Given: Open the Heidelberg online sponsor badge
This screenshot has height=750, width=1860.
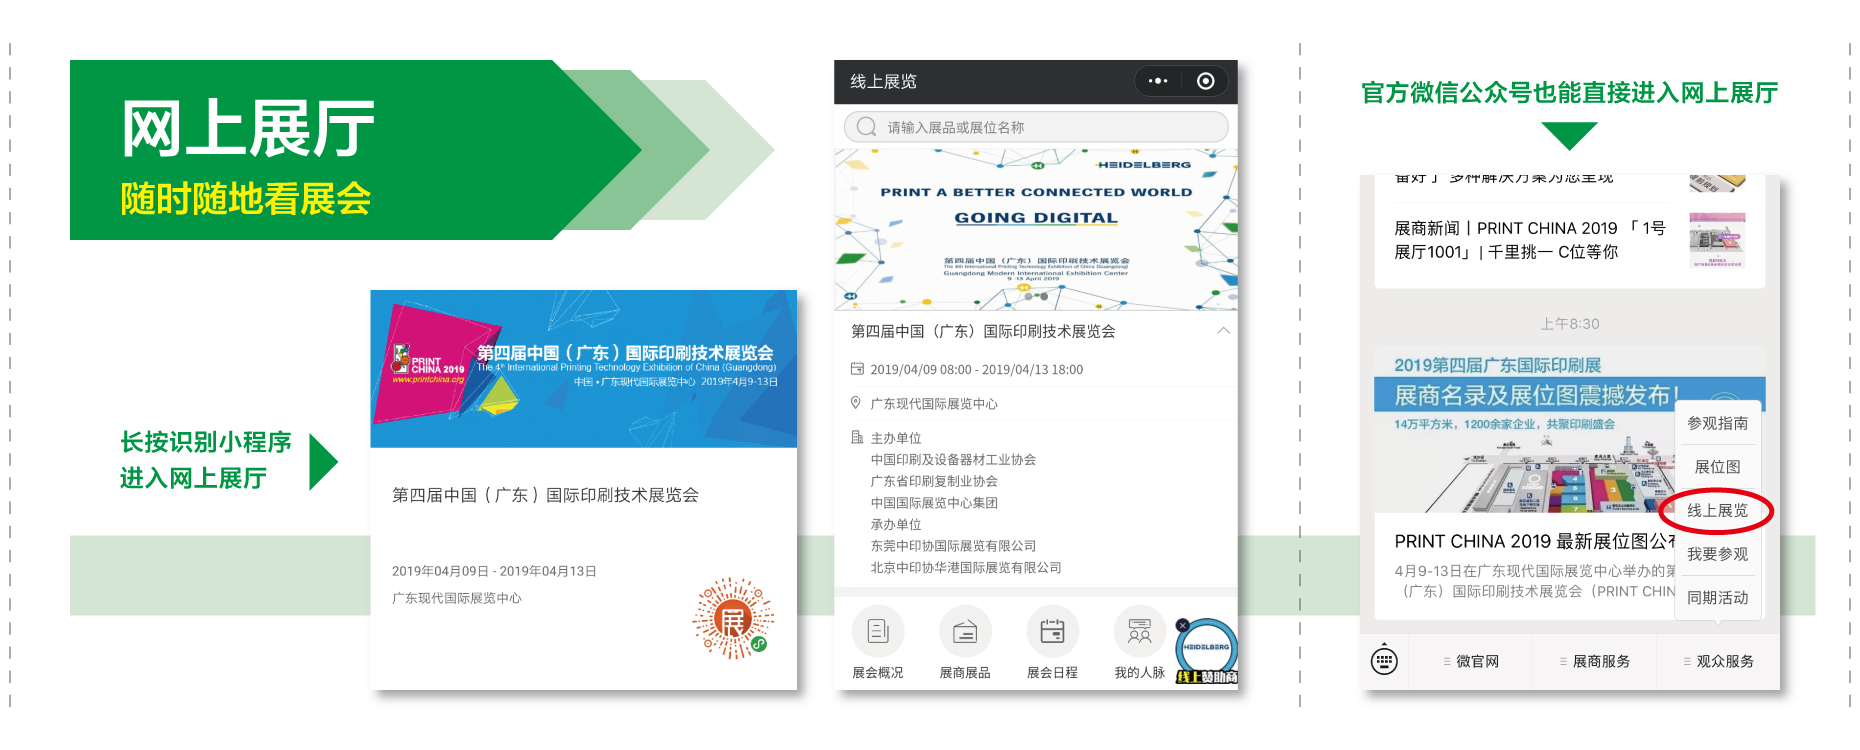Looking at the screenshot, I should [x=1208, y=652].
